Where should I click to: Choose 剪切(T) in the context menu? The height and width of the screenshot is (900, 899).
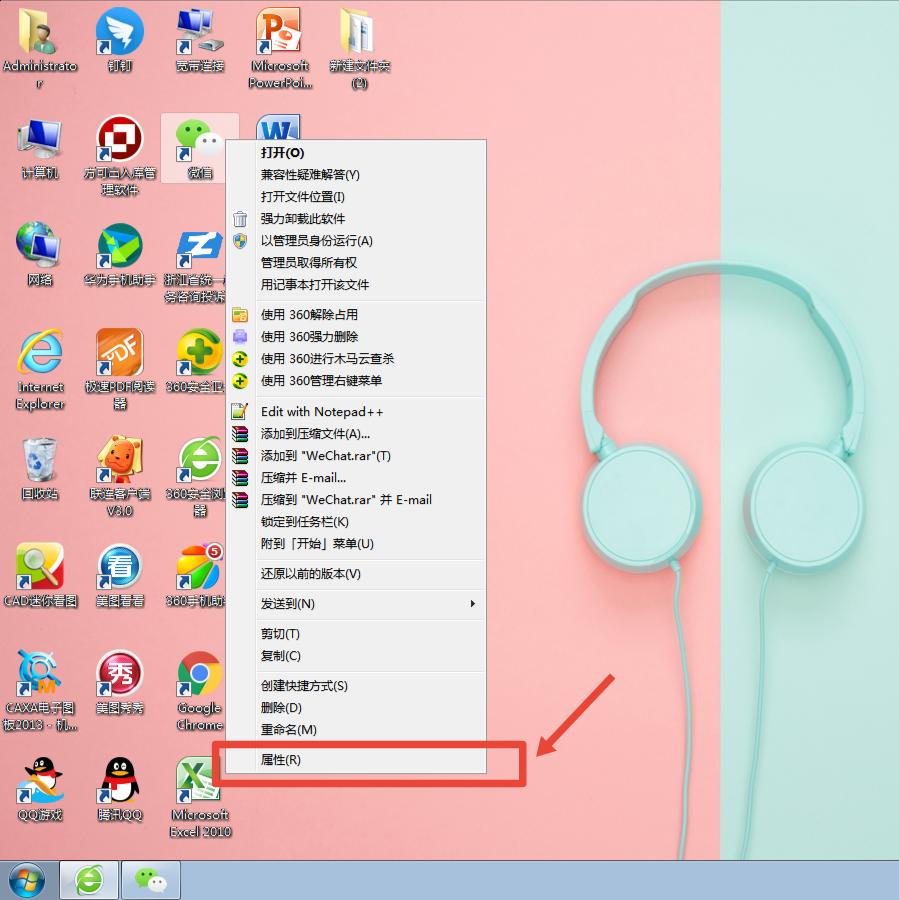click(356, 634)
